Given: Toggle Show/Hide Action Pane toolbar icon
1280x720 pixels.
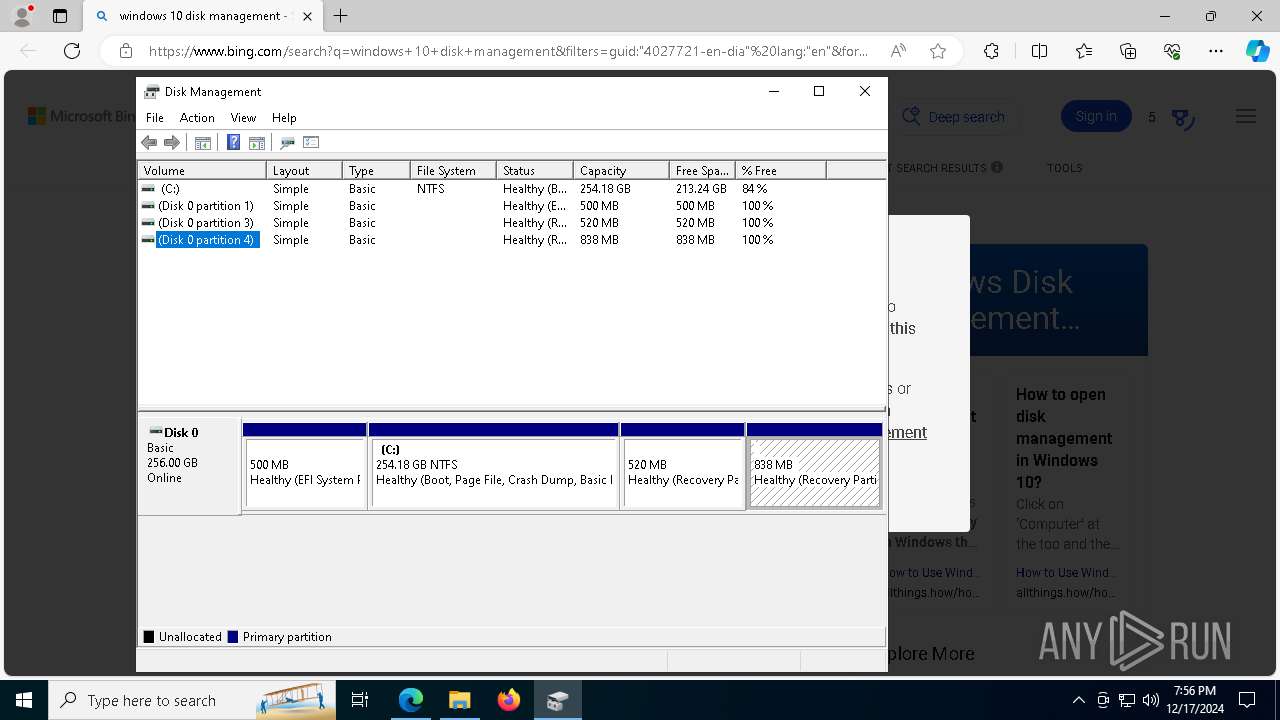Looking at the screenshot, I should 256,143.
